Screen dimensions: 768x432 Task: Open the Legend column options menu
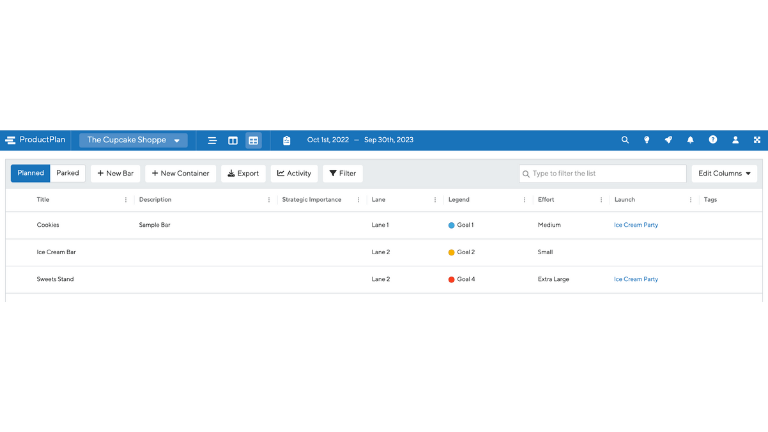(524, 200)
